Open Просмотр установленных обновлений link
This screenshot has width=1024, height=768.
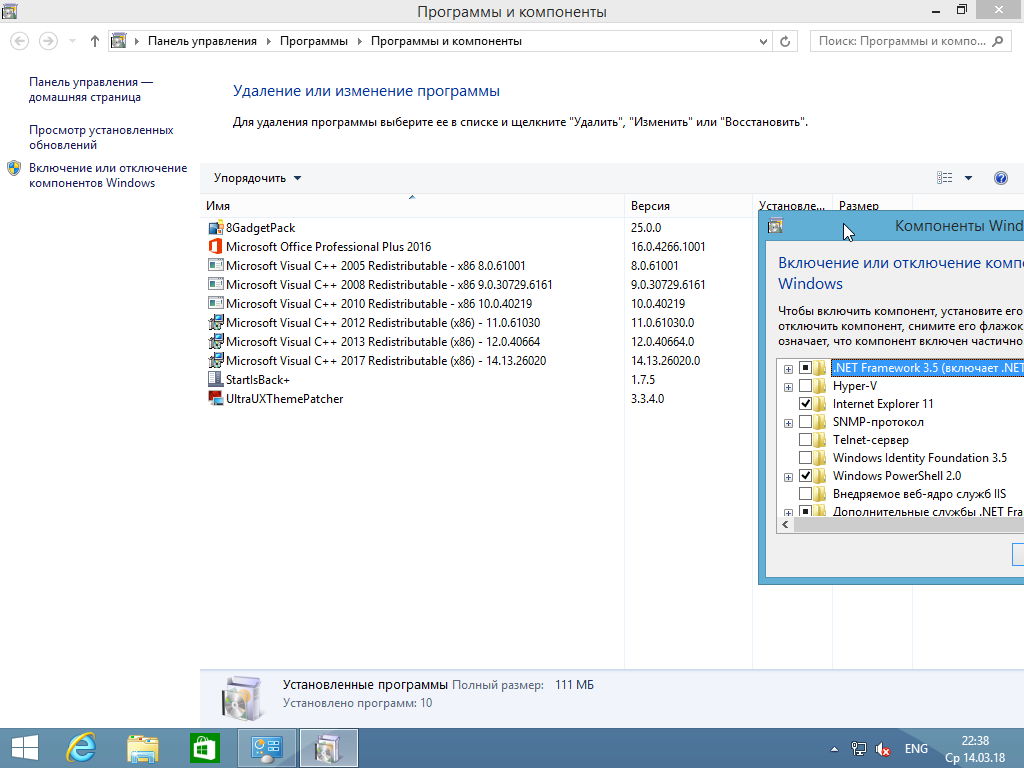(x=101, y=137)
